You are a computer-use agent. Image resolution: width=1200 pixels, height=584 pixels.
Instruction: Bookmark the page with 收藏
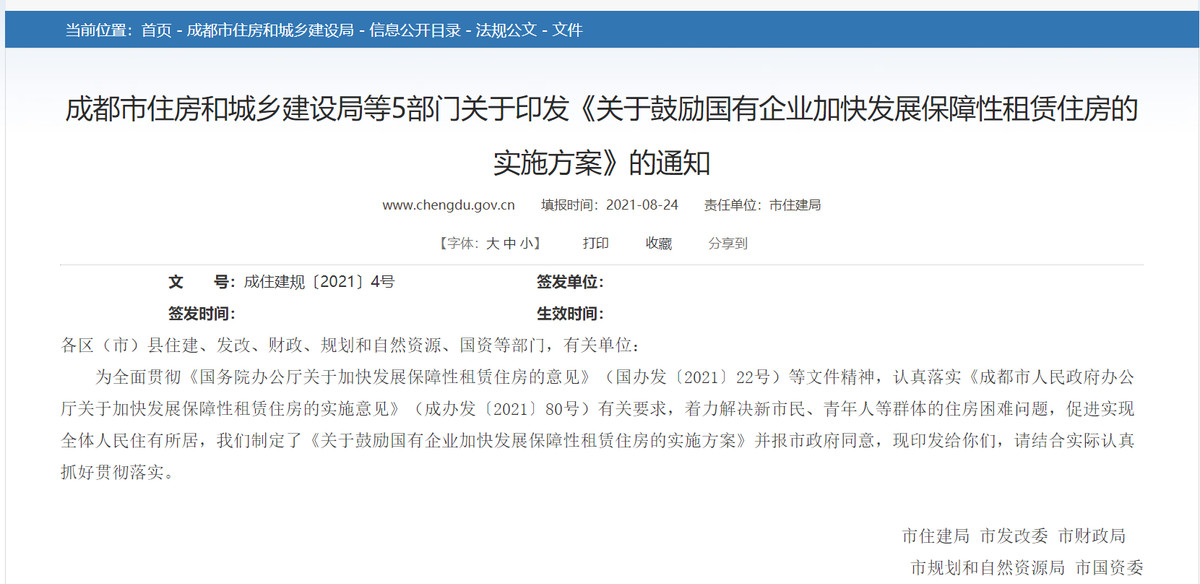658,243
